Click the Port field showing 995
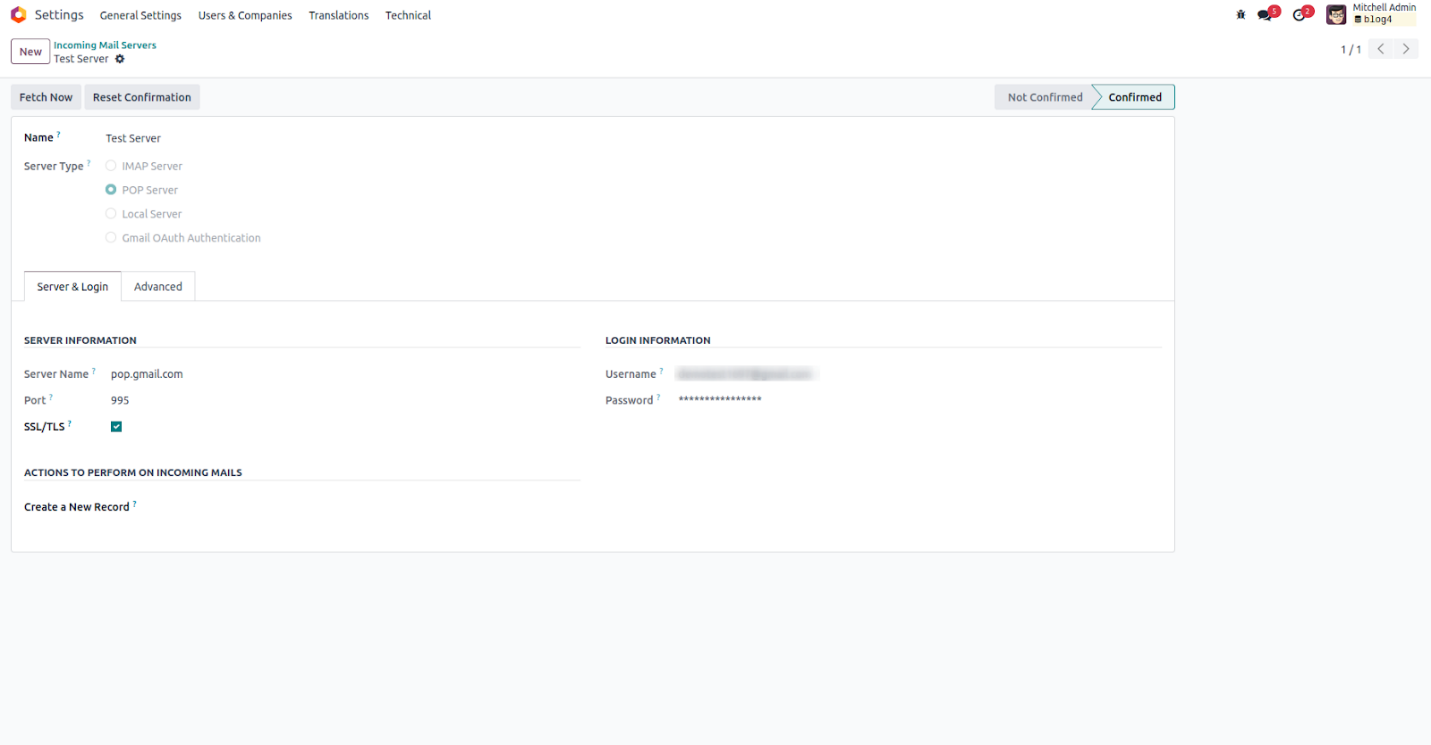 tap(120, 400)
